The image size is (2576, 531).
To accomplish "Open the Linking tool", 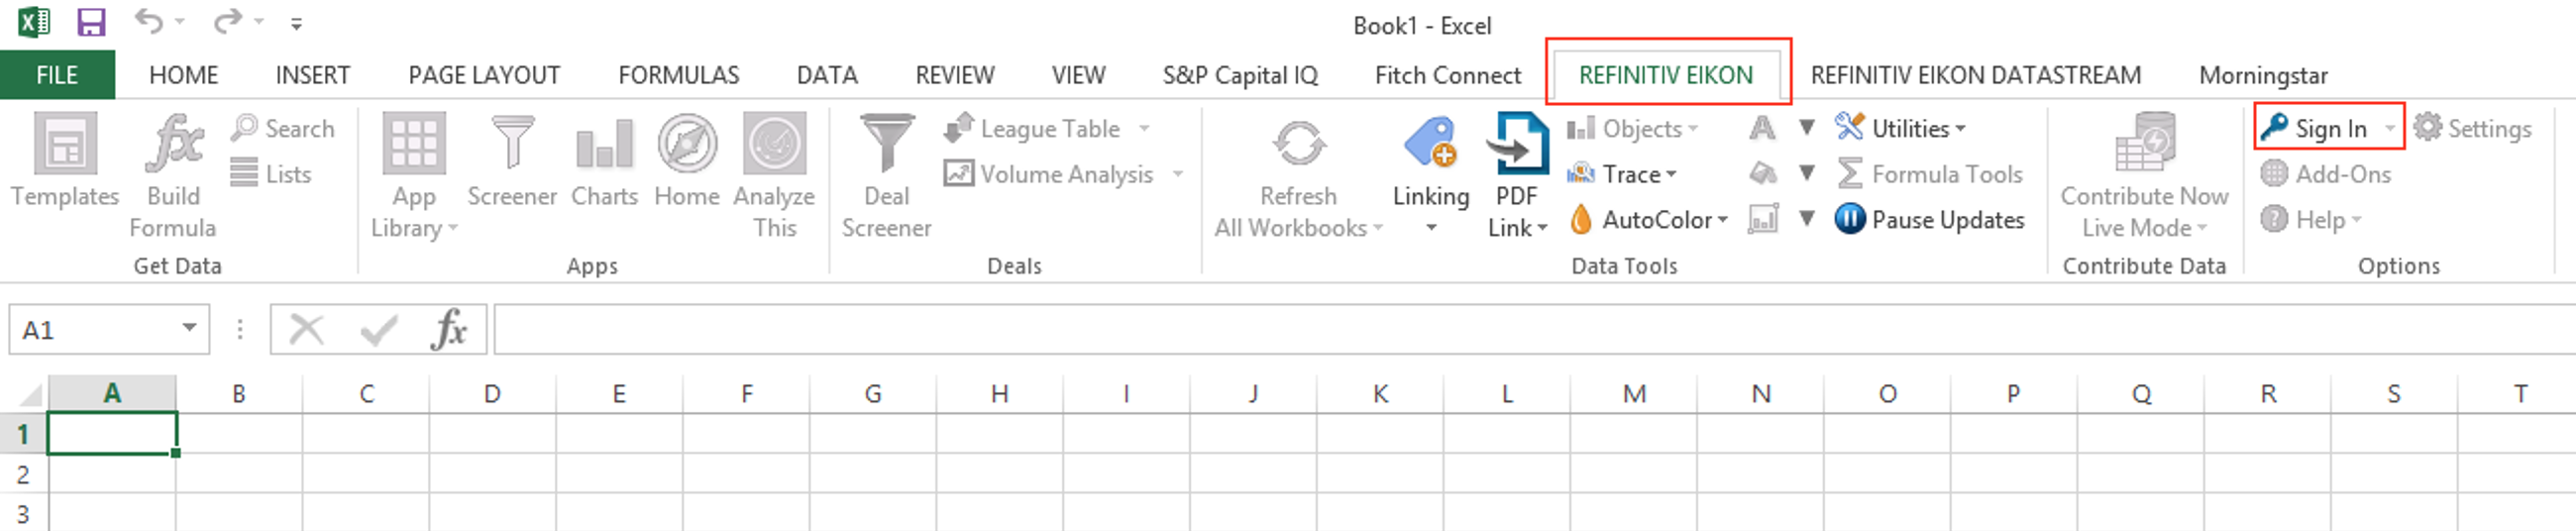I will (x=1431, y=176).
